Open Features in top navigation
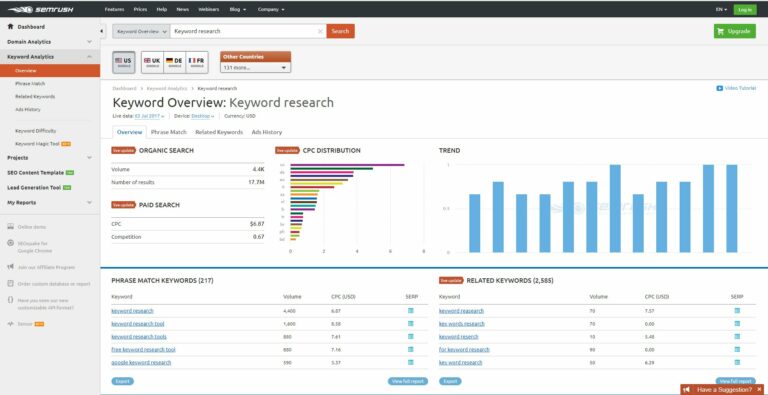The image size is (768, 395). click(x=114, y=9)
